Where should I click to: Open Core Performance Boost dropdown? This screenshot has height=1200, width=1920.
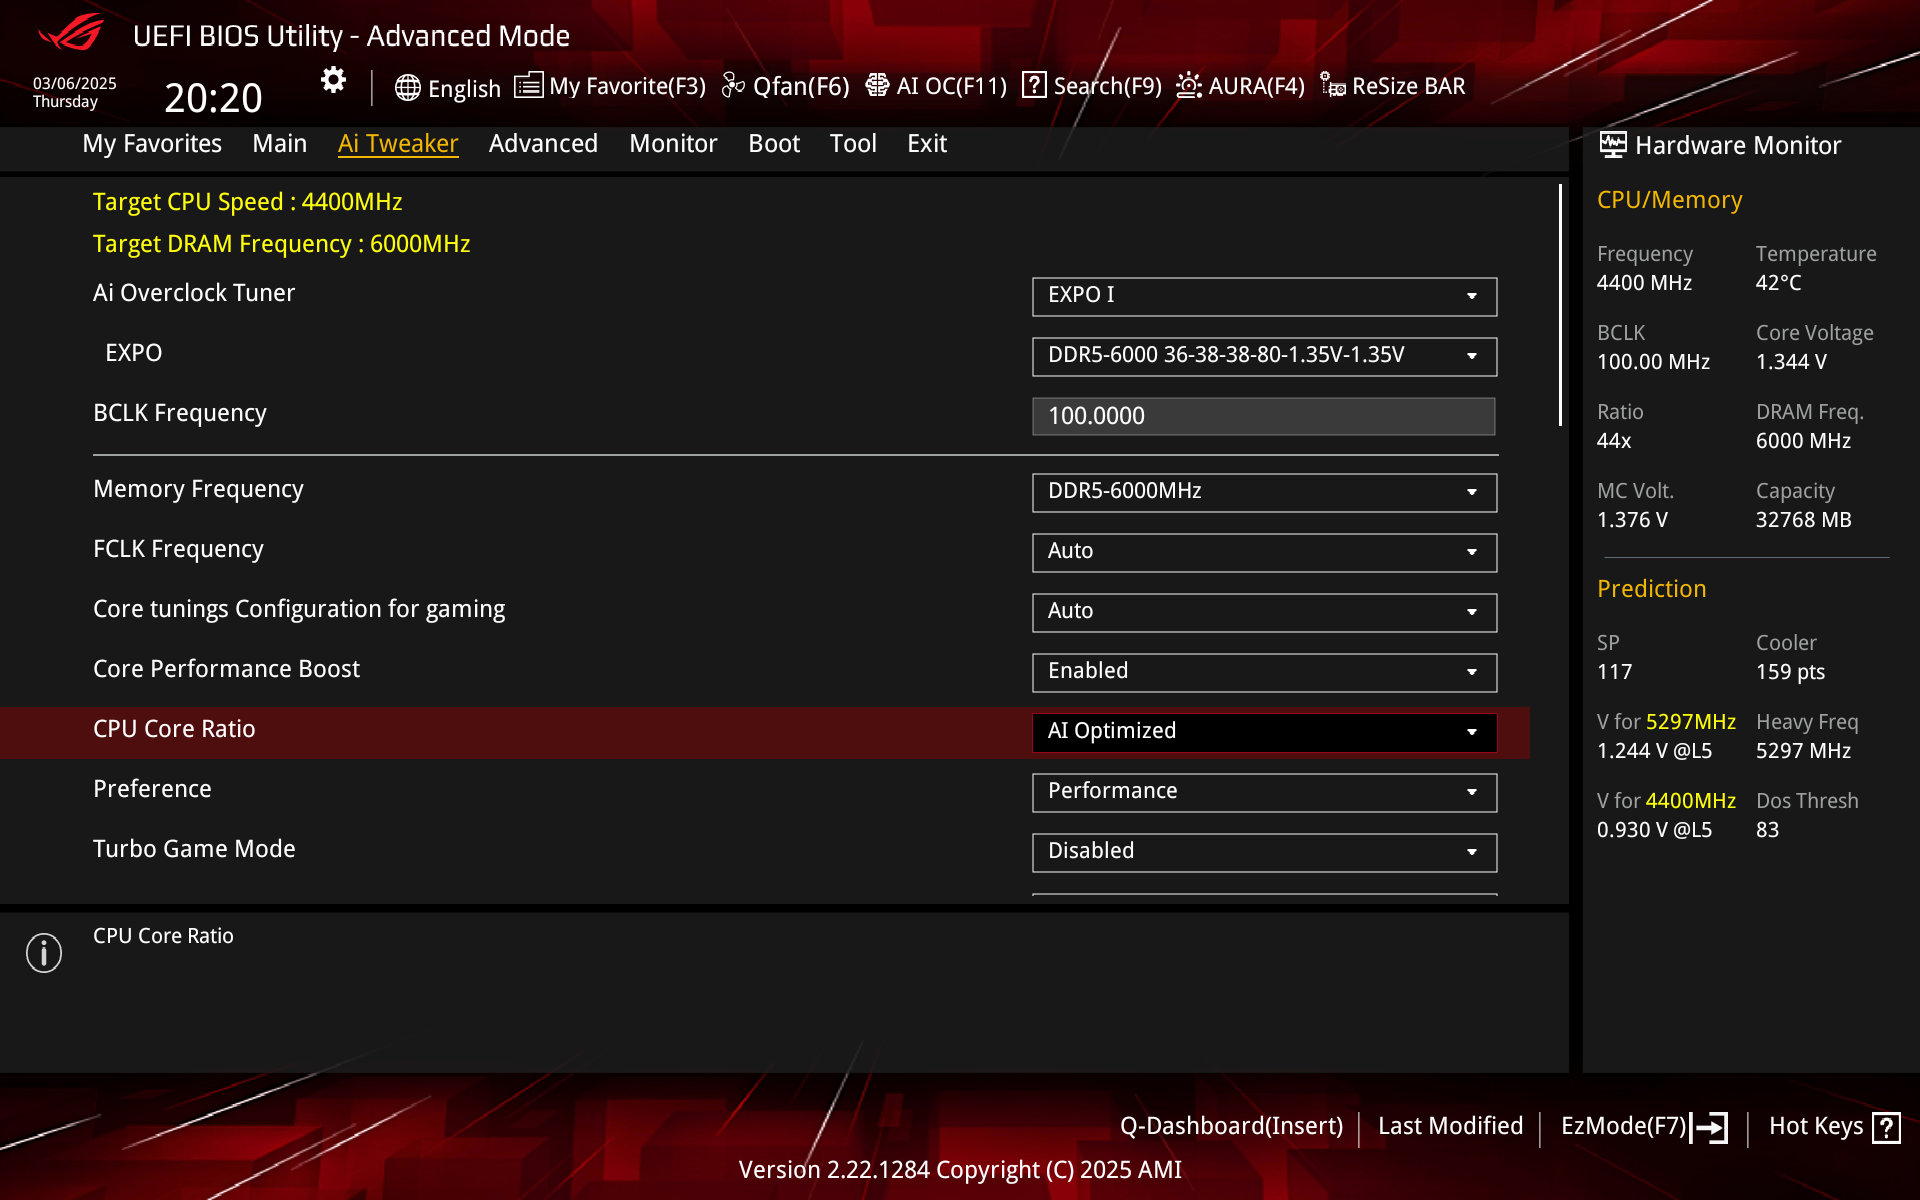coord(1264,672)
